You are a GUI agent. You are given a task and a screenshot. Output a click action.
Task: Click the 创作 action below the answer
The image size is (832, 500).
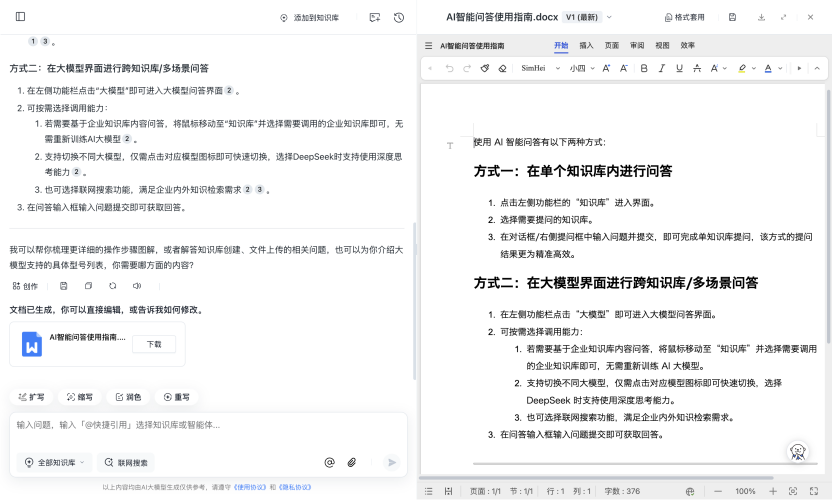click(x=25, y=286)
